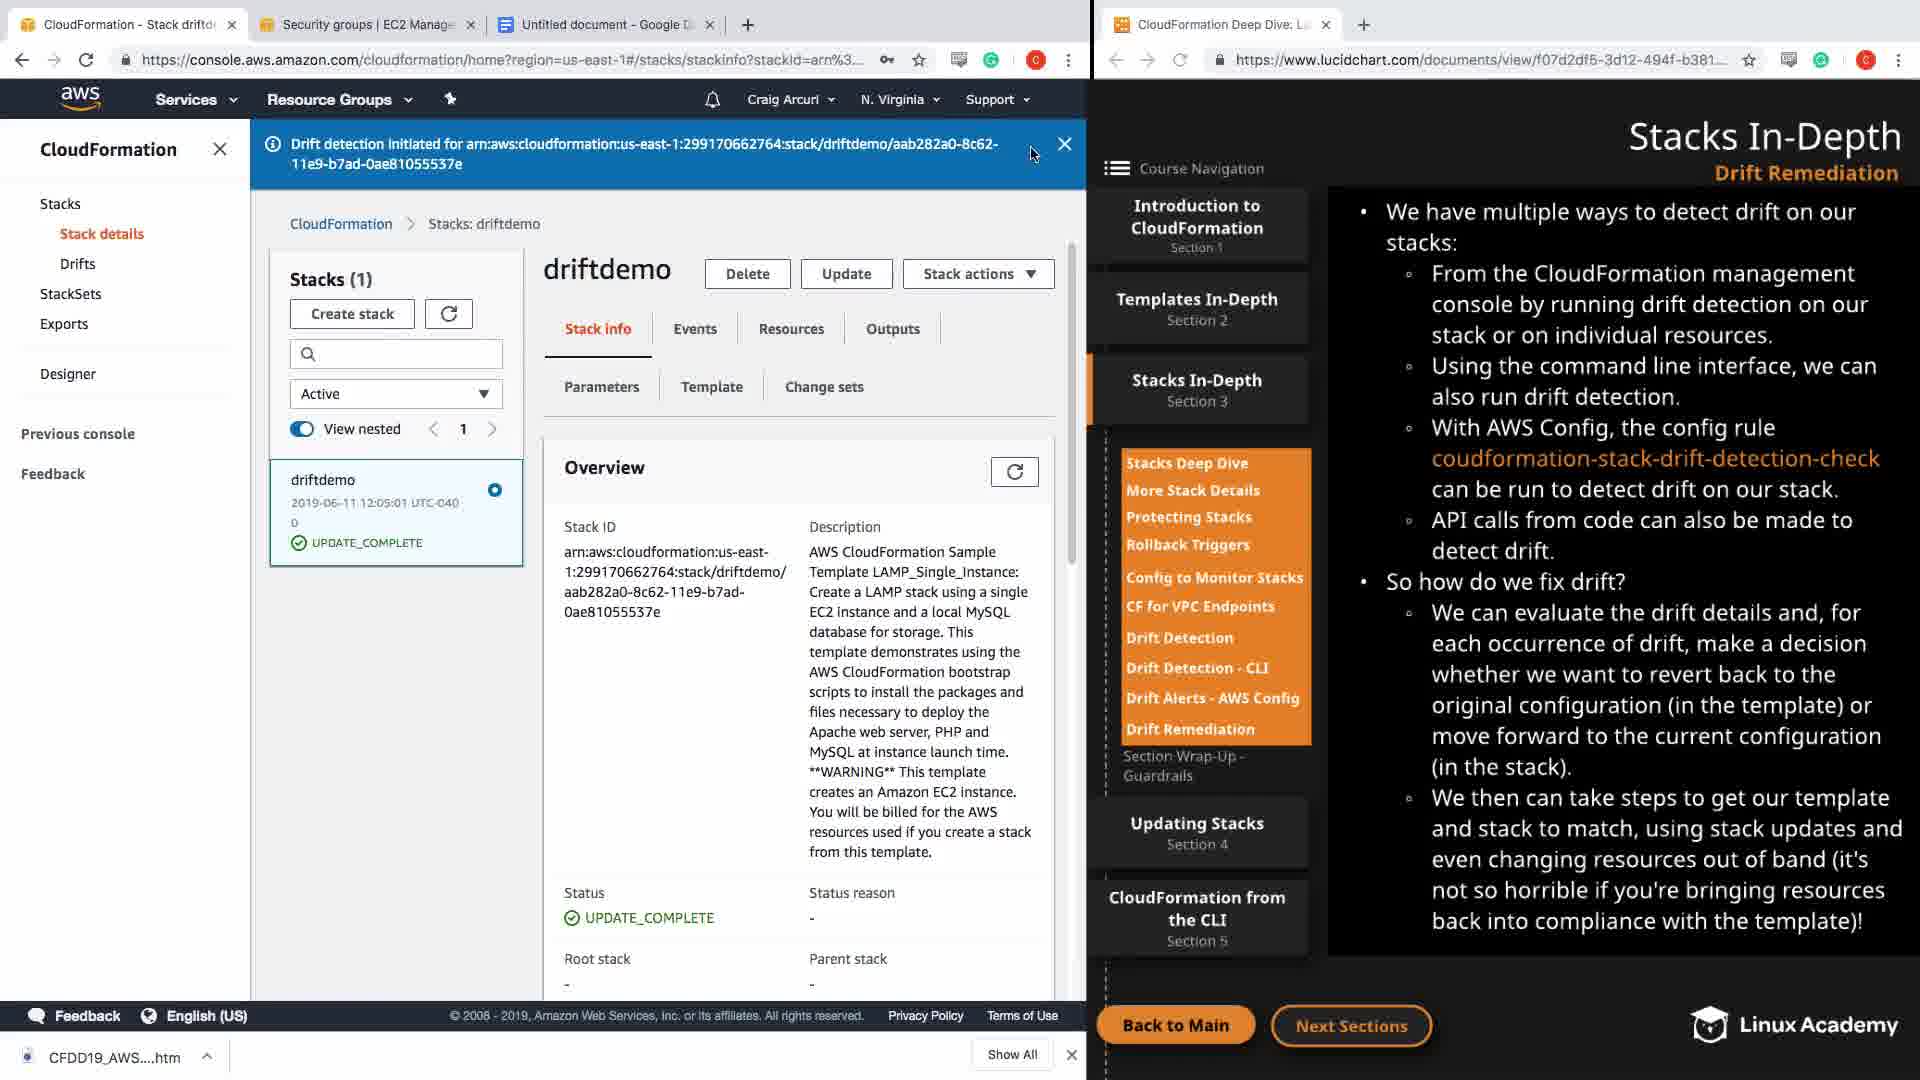The width and height of the screenshot is (1920, 1080).
Task: Dismiss the drift detection notification banner
Action: tap(1064, 144)
